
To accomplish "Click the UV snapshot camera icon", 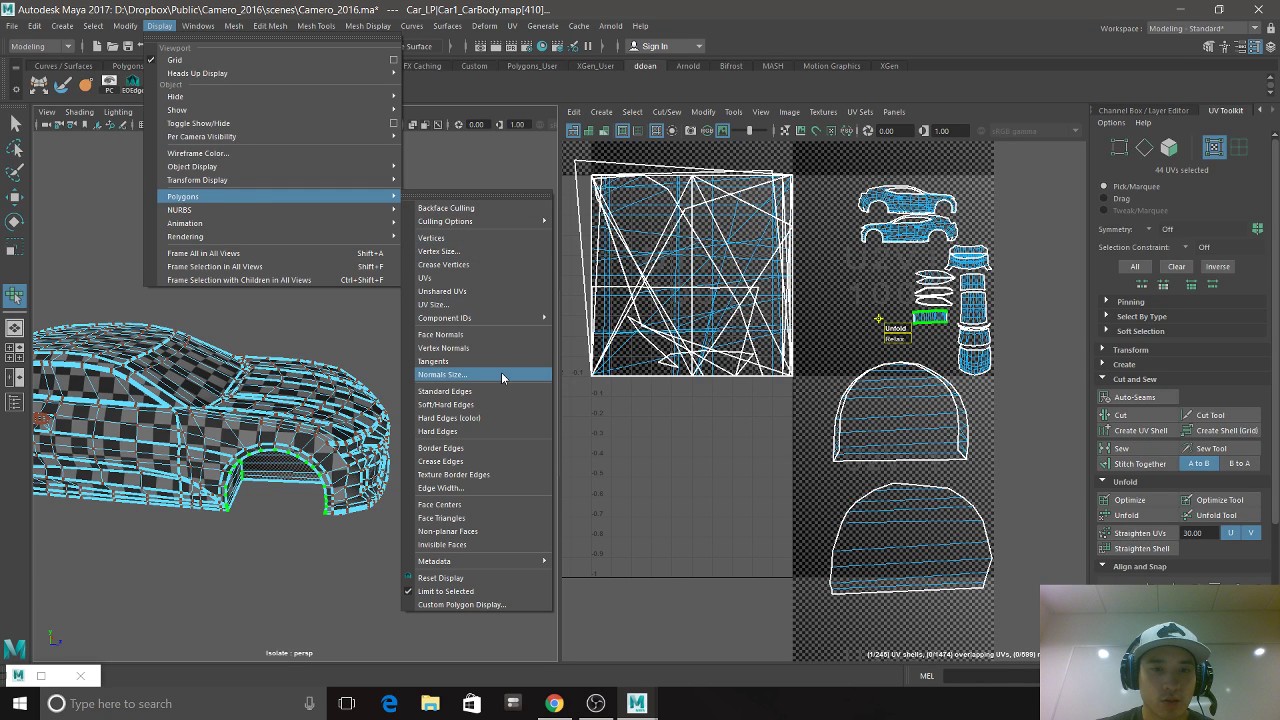I will pyautogui.click(x=690, y=131).
